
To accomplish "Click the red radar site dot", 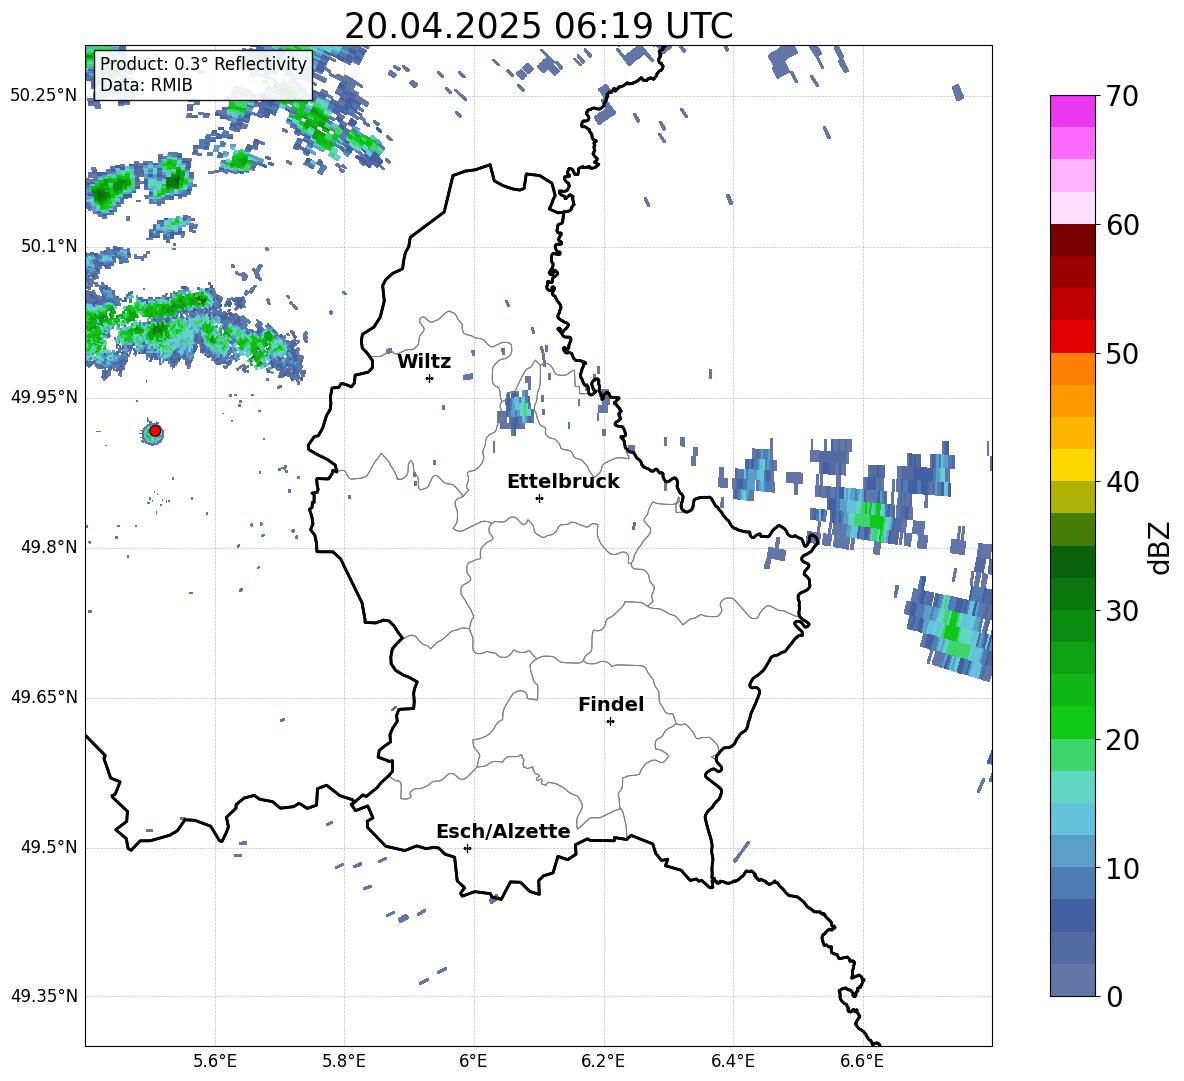I will 155,431.
